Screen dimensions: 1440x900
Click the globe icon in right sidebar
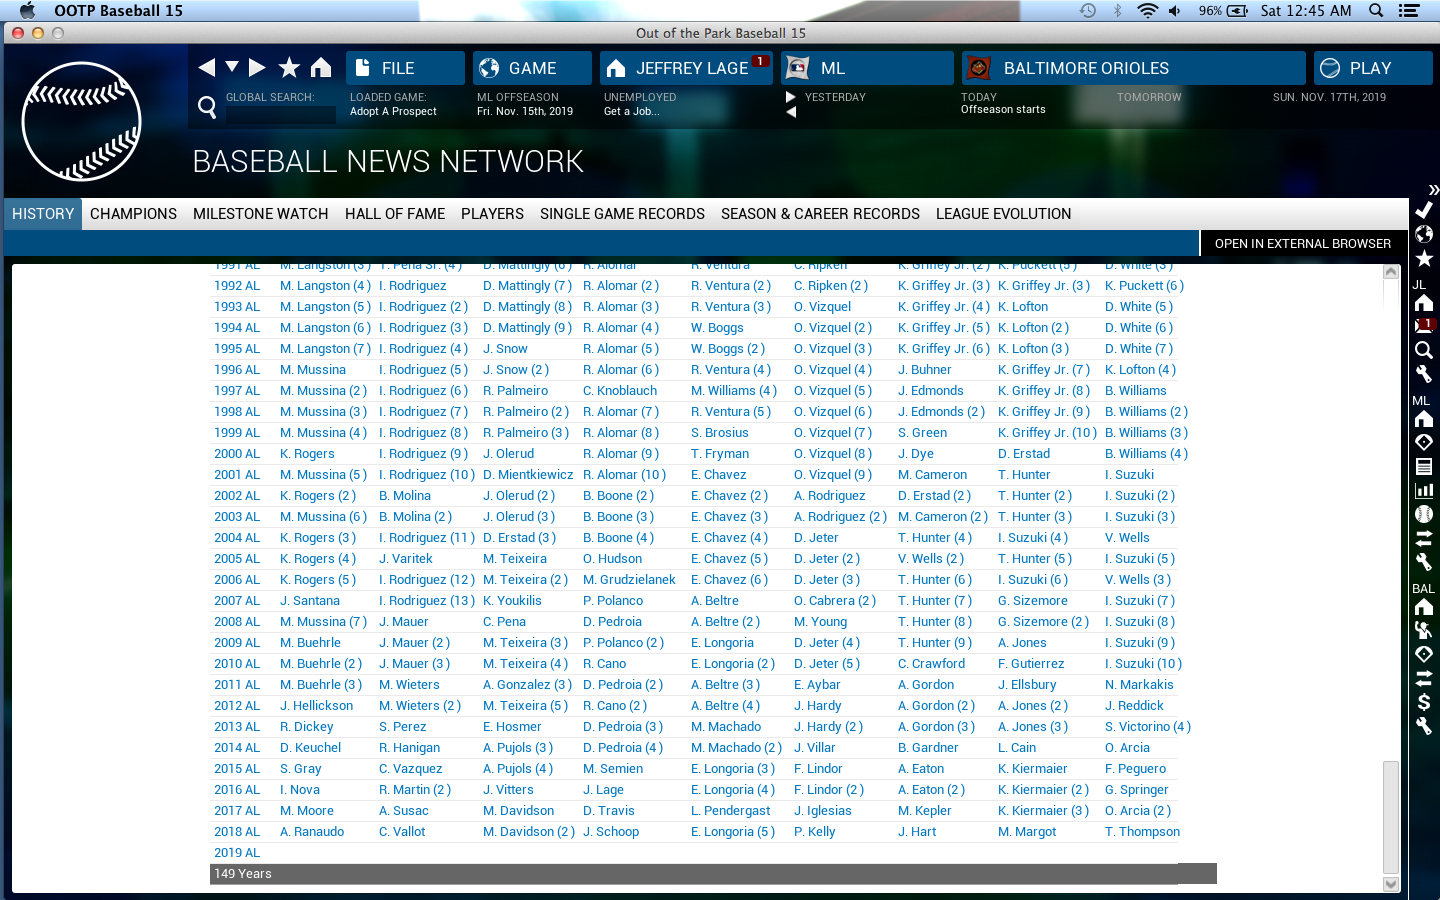[1424, 234]
